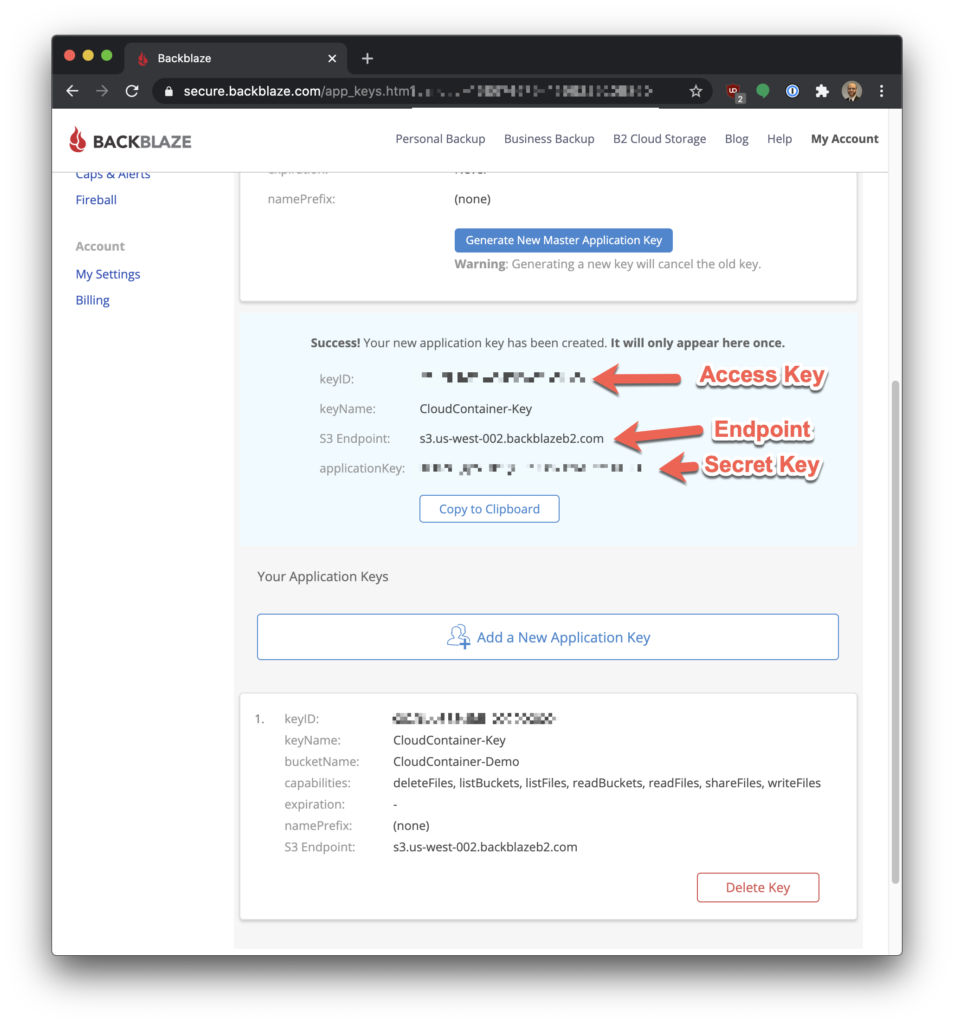The image size is (954, 1024).
Task: Open Chrome three-dot menu
Action: [881, 91]
